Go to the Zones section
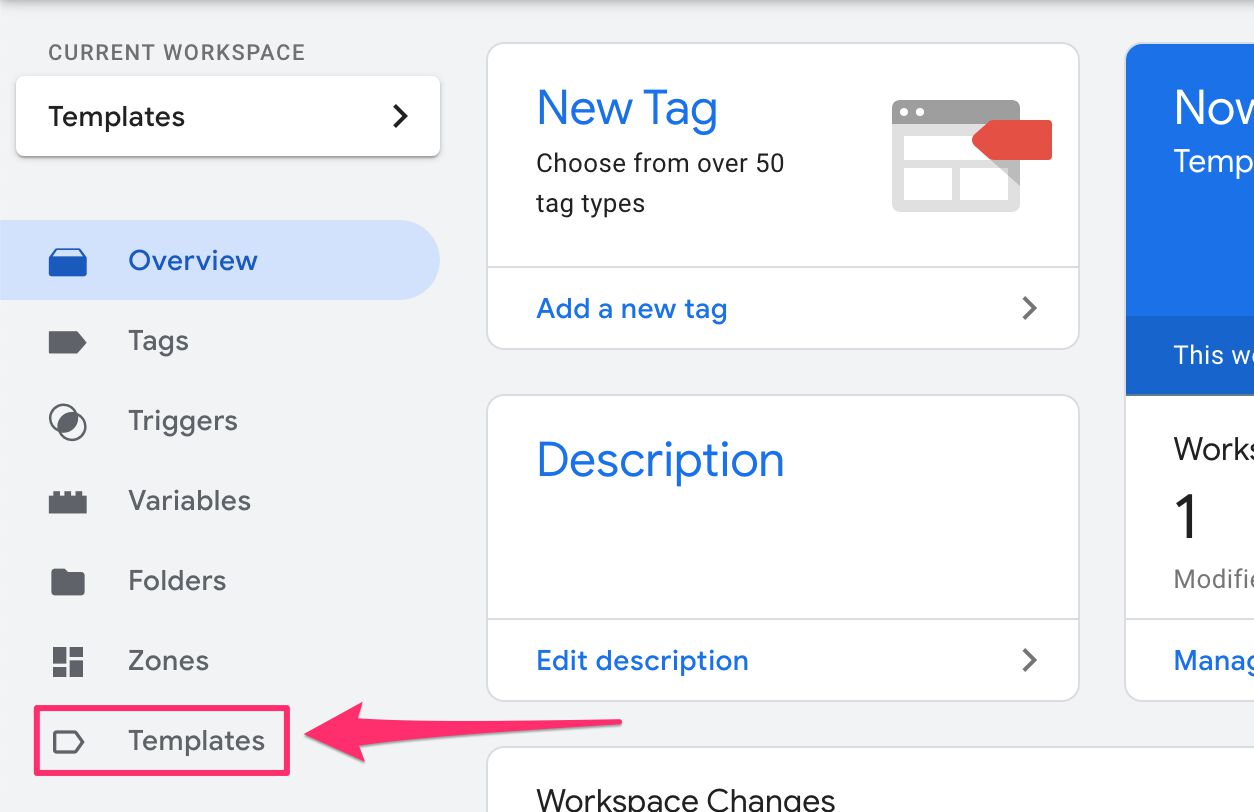This screenshot has height=812, width=1254. [x=168, y=661]
